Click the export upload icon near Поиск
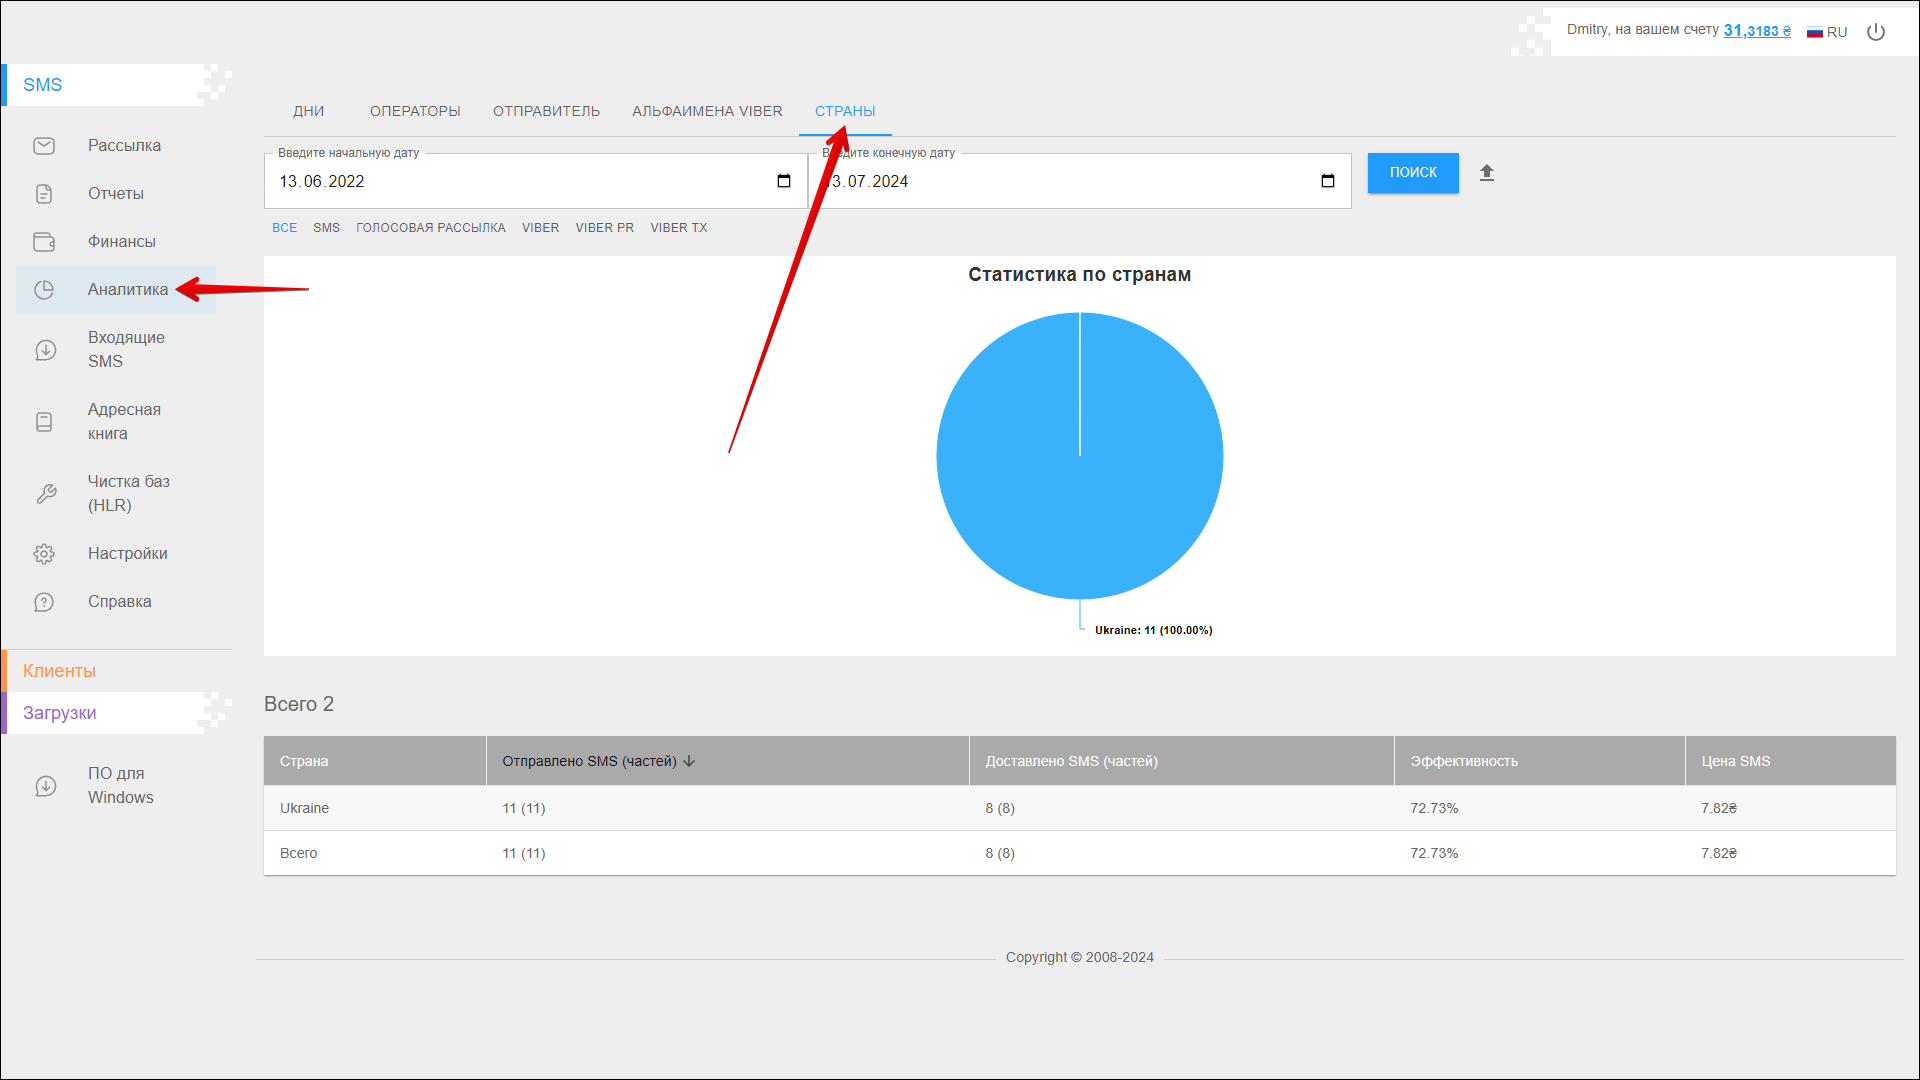1920x1080 pixels. 1487,173
